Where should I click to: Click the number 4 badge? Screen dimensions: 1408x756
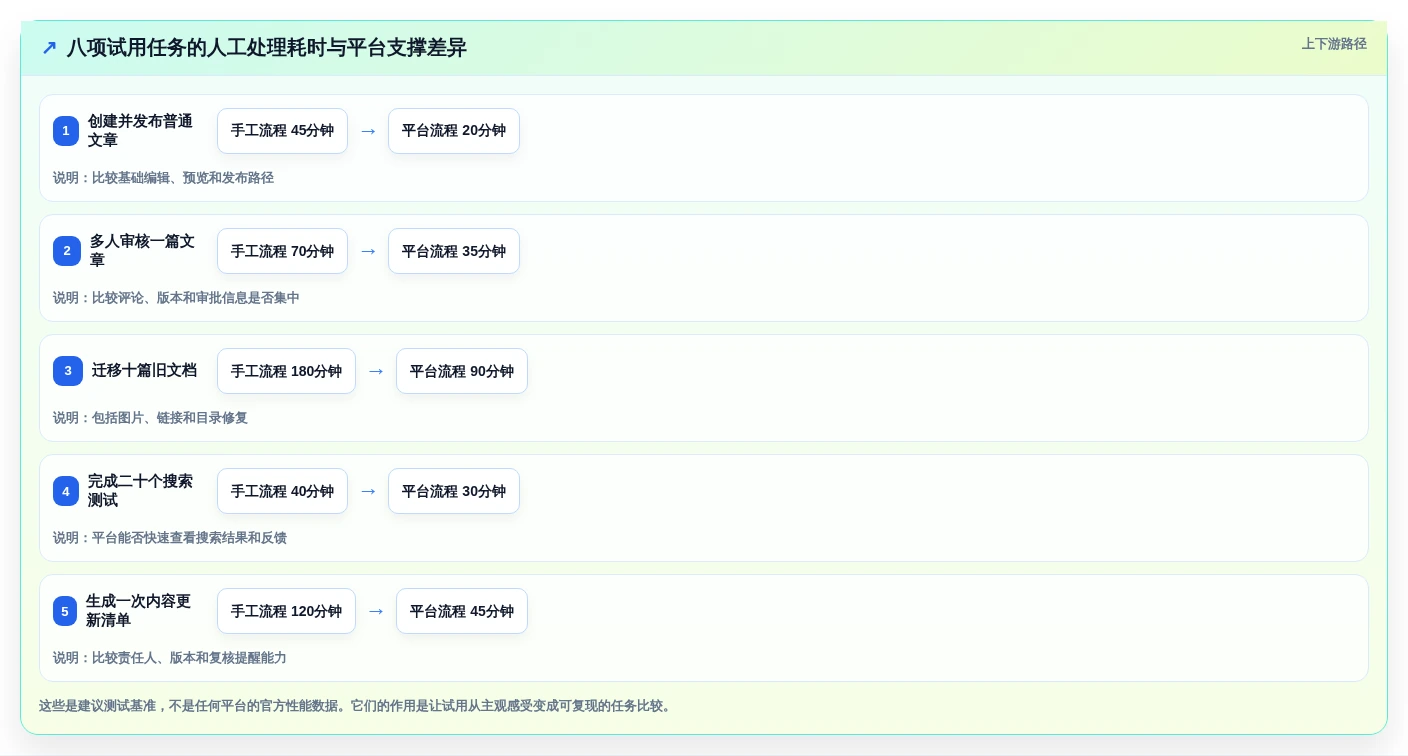[66, 491]
